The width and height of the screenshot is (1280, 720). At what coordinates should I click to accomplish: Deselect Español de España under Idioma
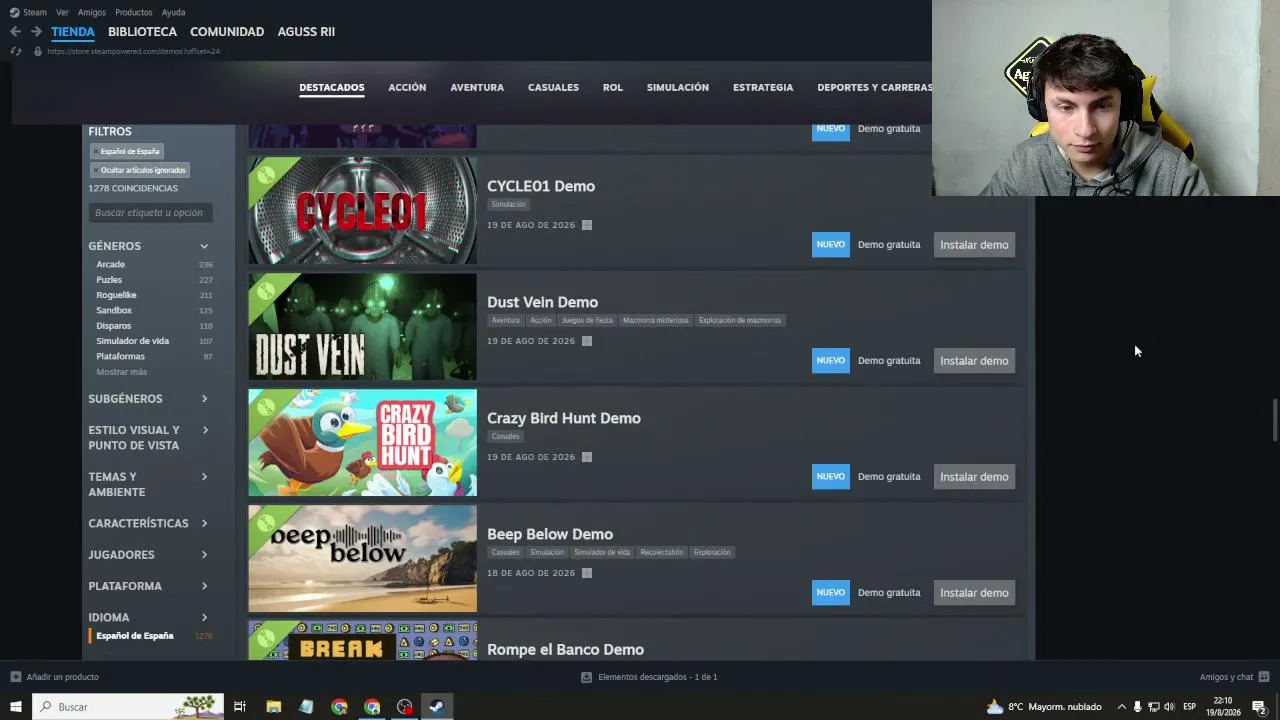tap(152, 636)
